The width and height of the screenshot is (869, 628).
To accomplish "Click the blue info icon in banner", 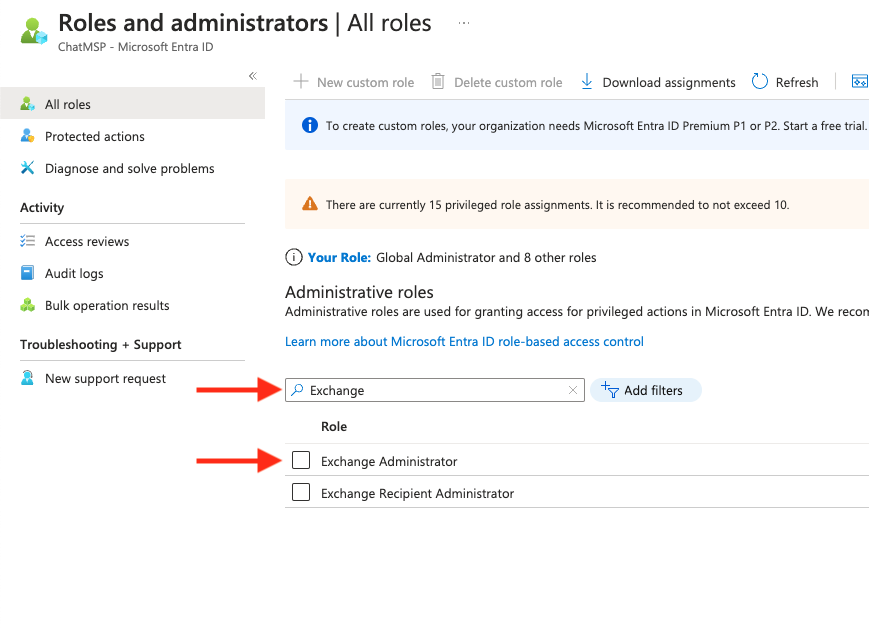I will point(310,125).
